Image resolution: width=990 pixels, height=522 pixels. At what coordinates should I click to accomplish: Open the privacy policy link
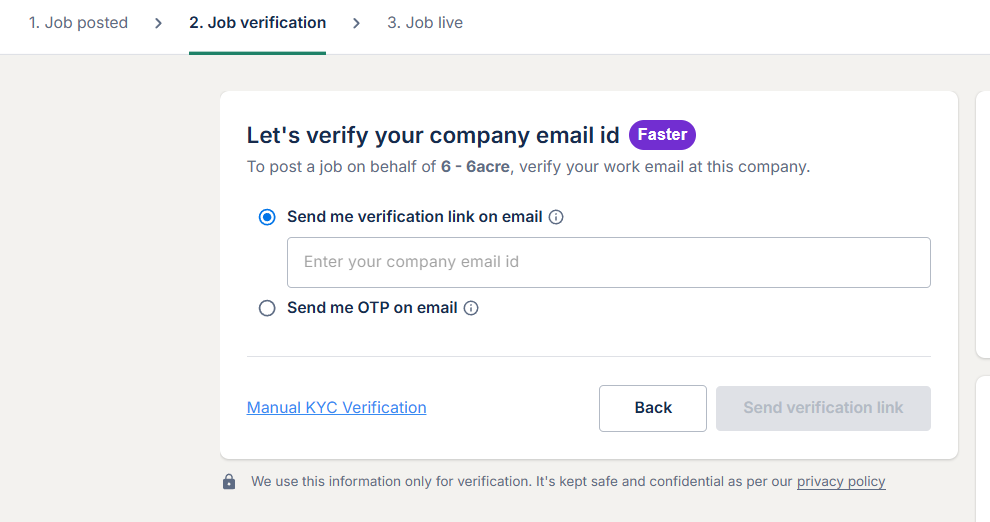pos(841,482)
